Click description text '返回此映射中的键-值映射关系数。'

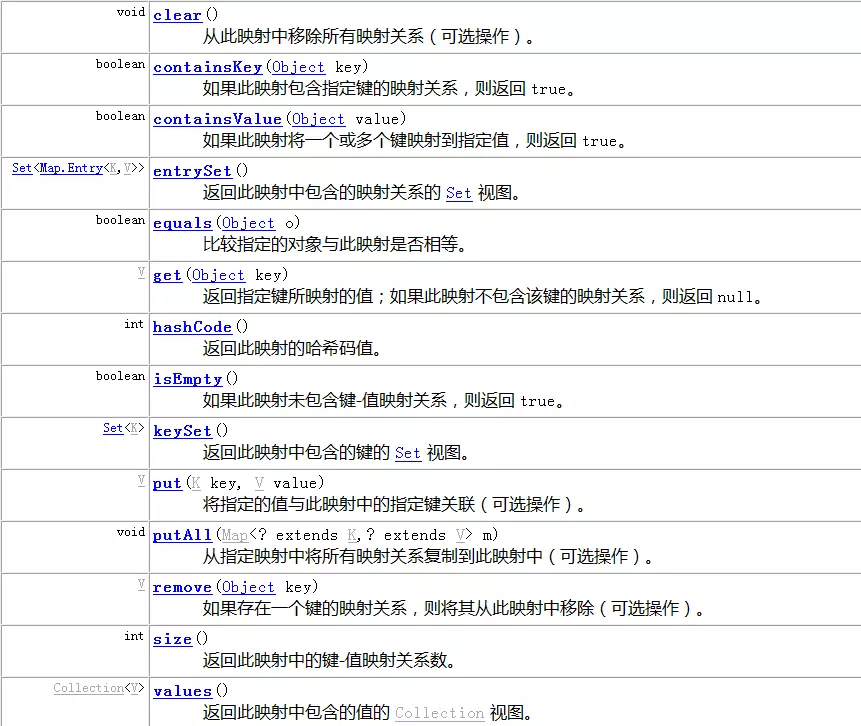329,660
